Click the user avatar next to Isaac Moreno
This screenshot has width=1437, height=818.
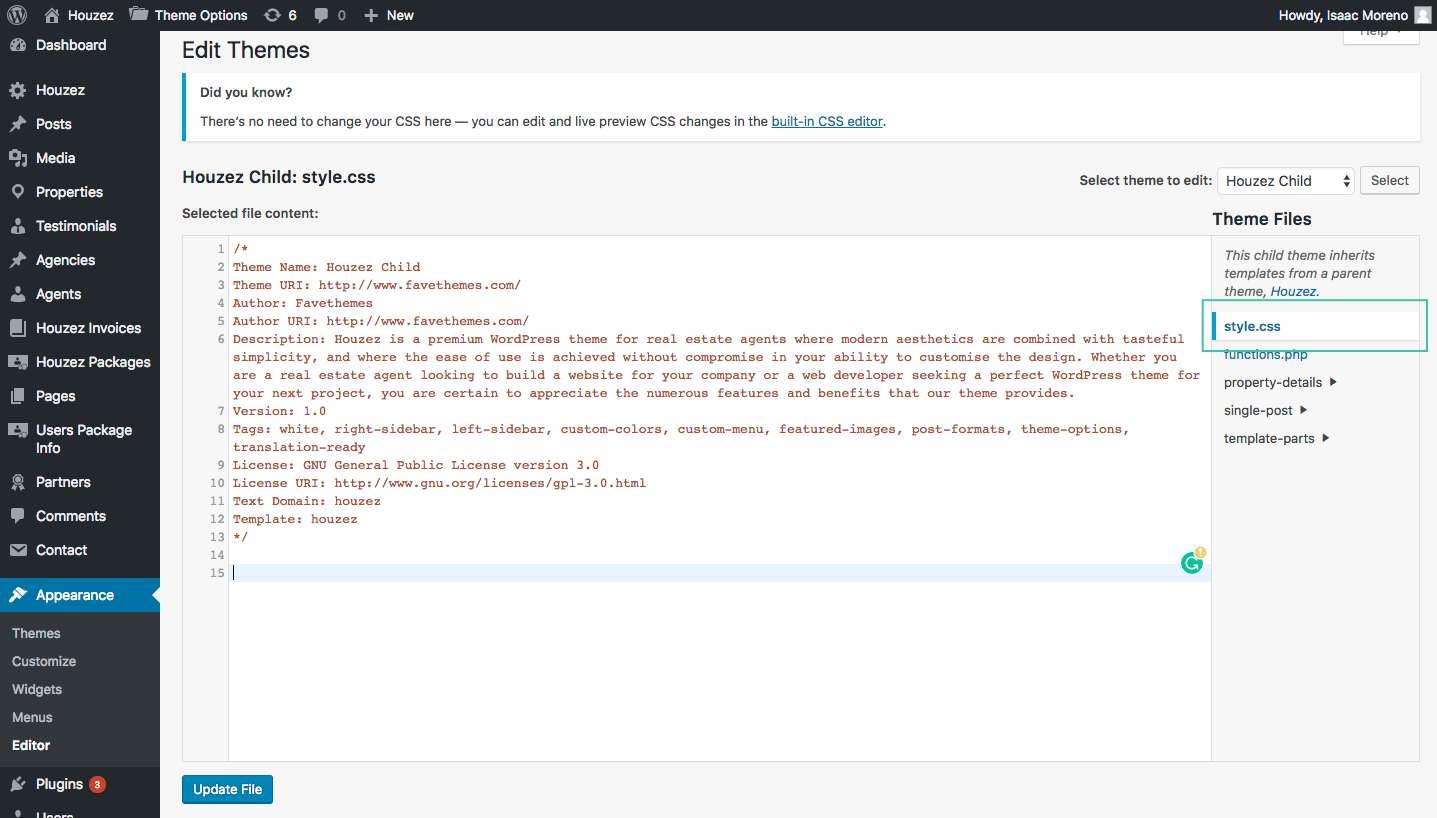tap(1423, 15)
